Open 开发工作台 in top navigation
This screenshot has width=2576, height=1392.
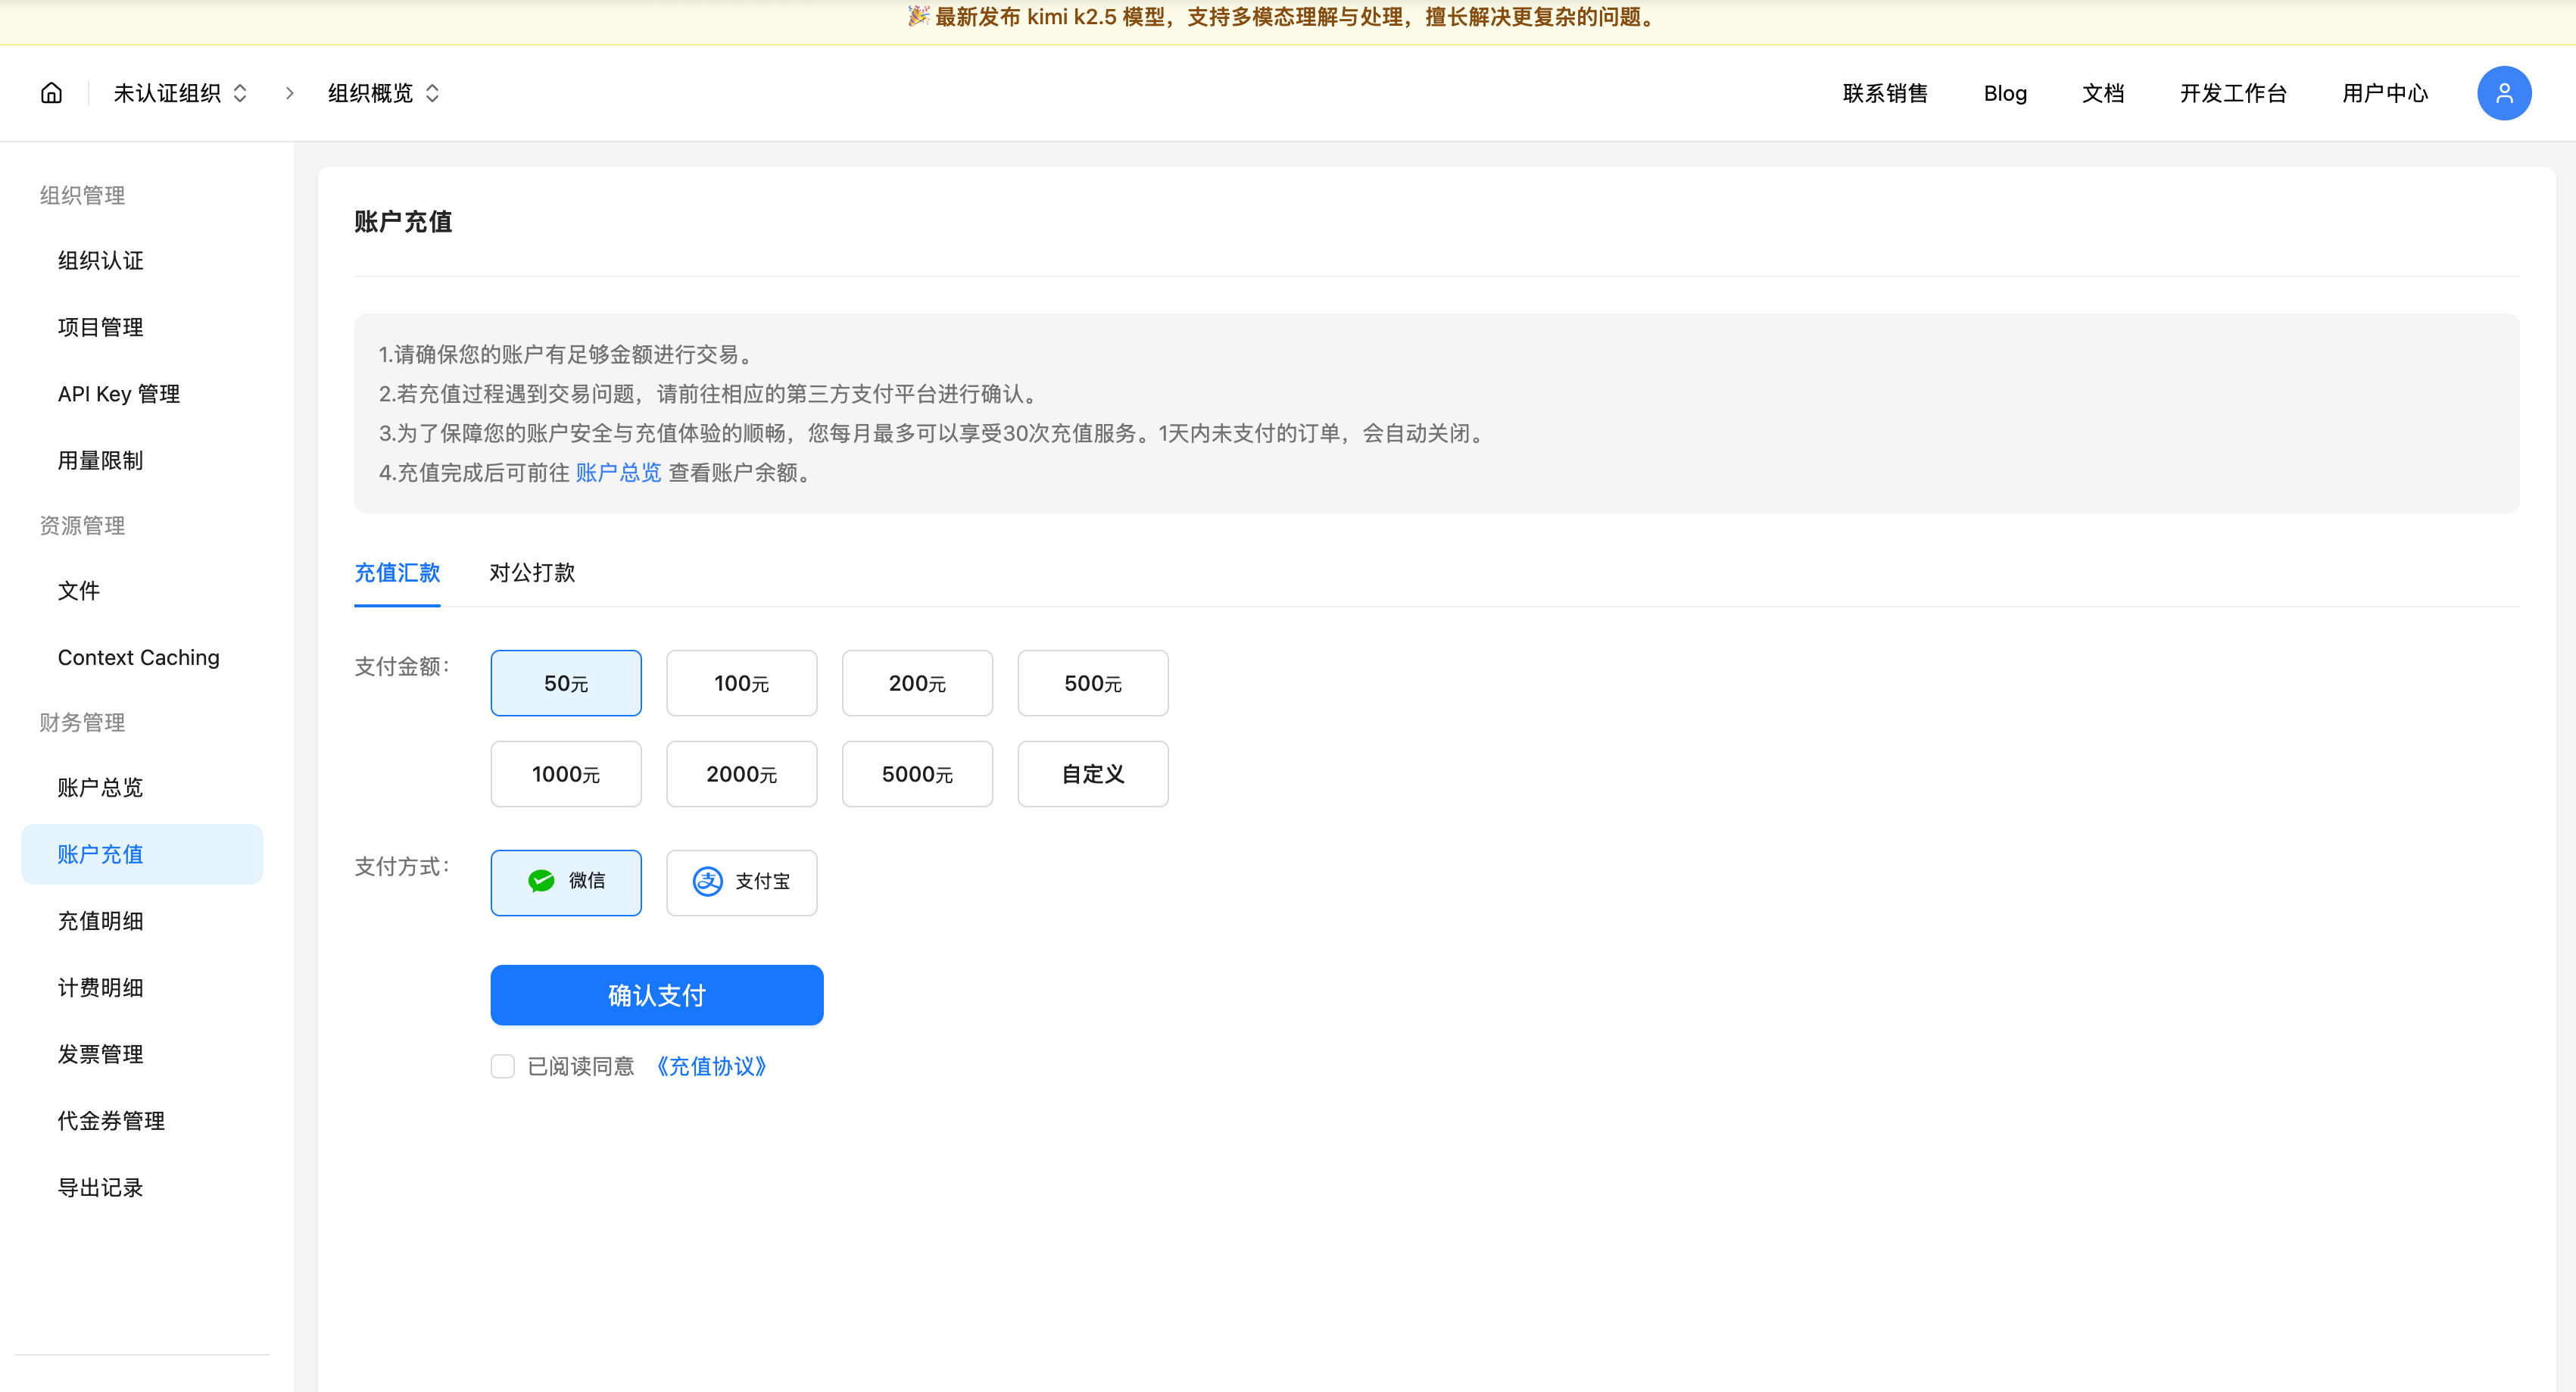pyautogui.click(x=2232, y=93)
